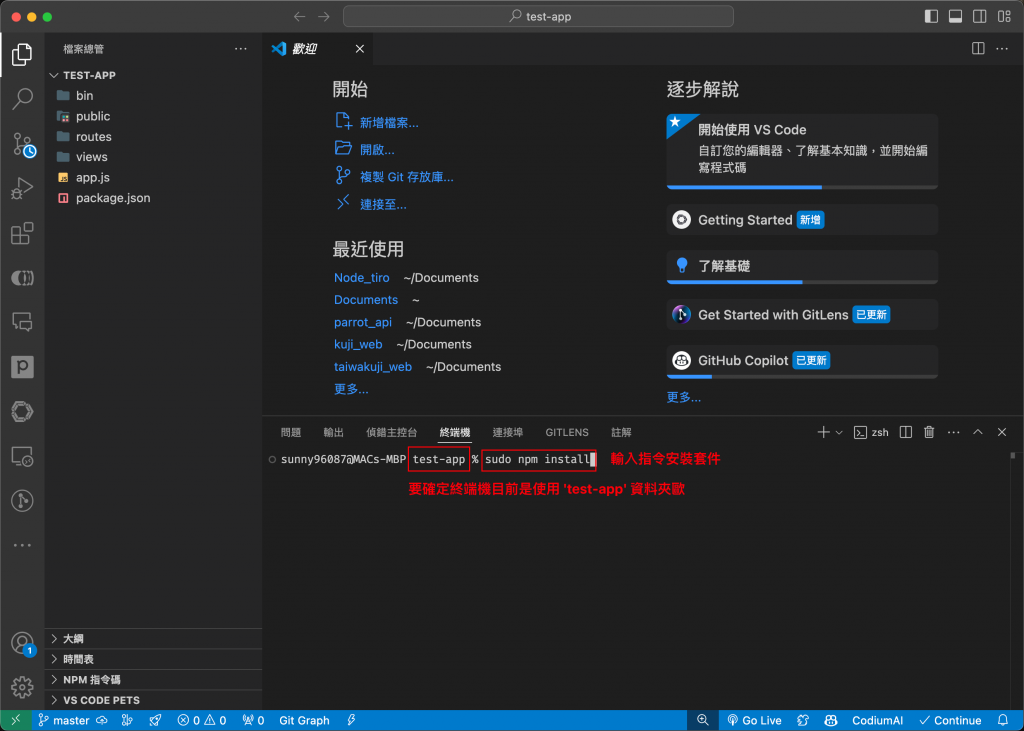Go forward with the title bar arrow

[324, 16]
